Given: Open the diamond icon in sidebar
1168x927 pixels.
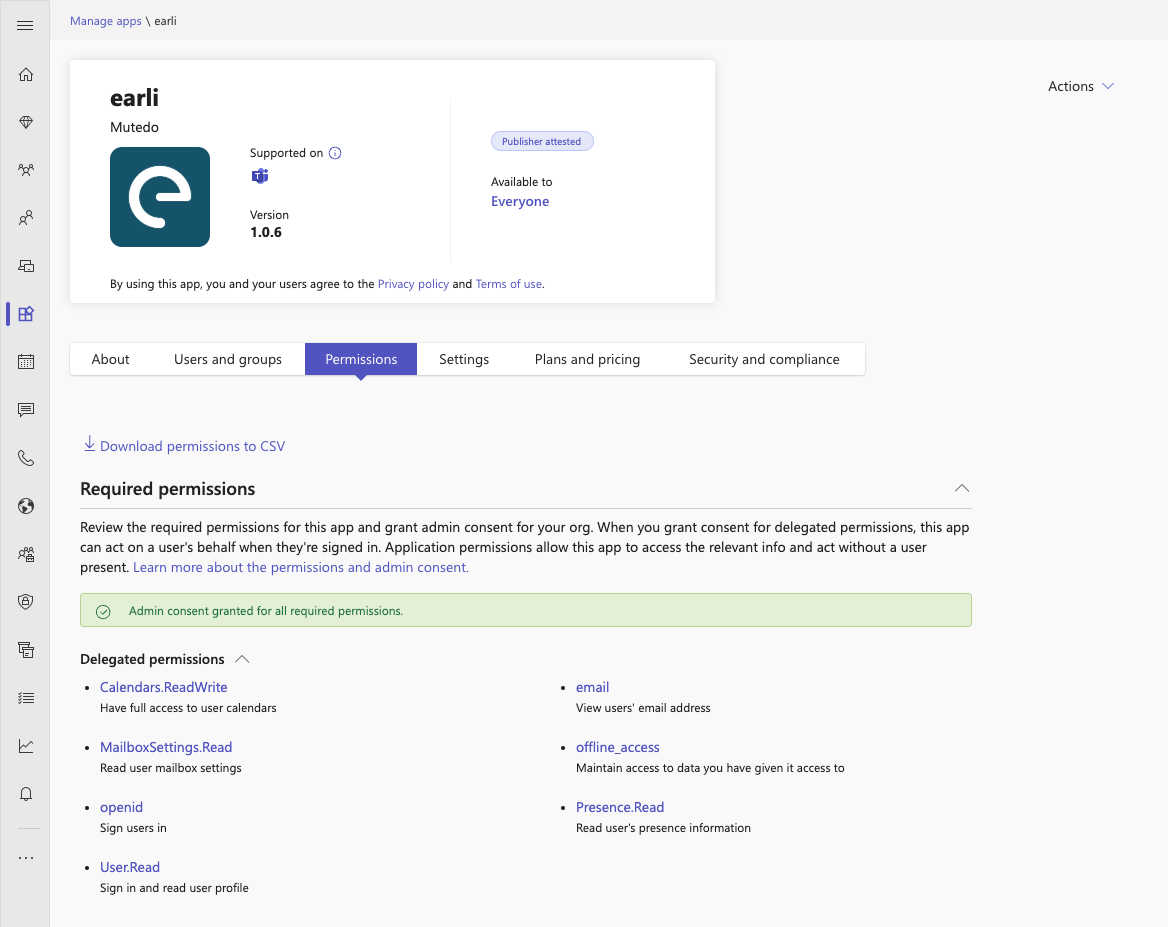Looking at the screenshot, I should (x=25, y=122).
